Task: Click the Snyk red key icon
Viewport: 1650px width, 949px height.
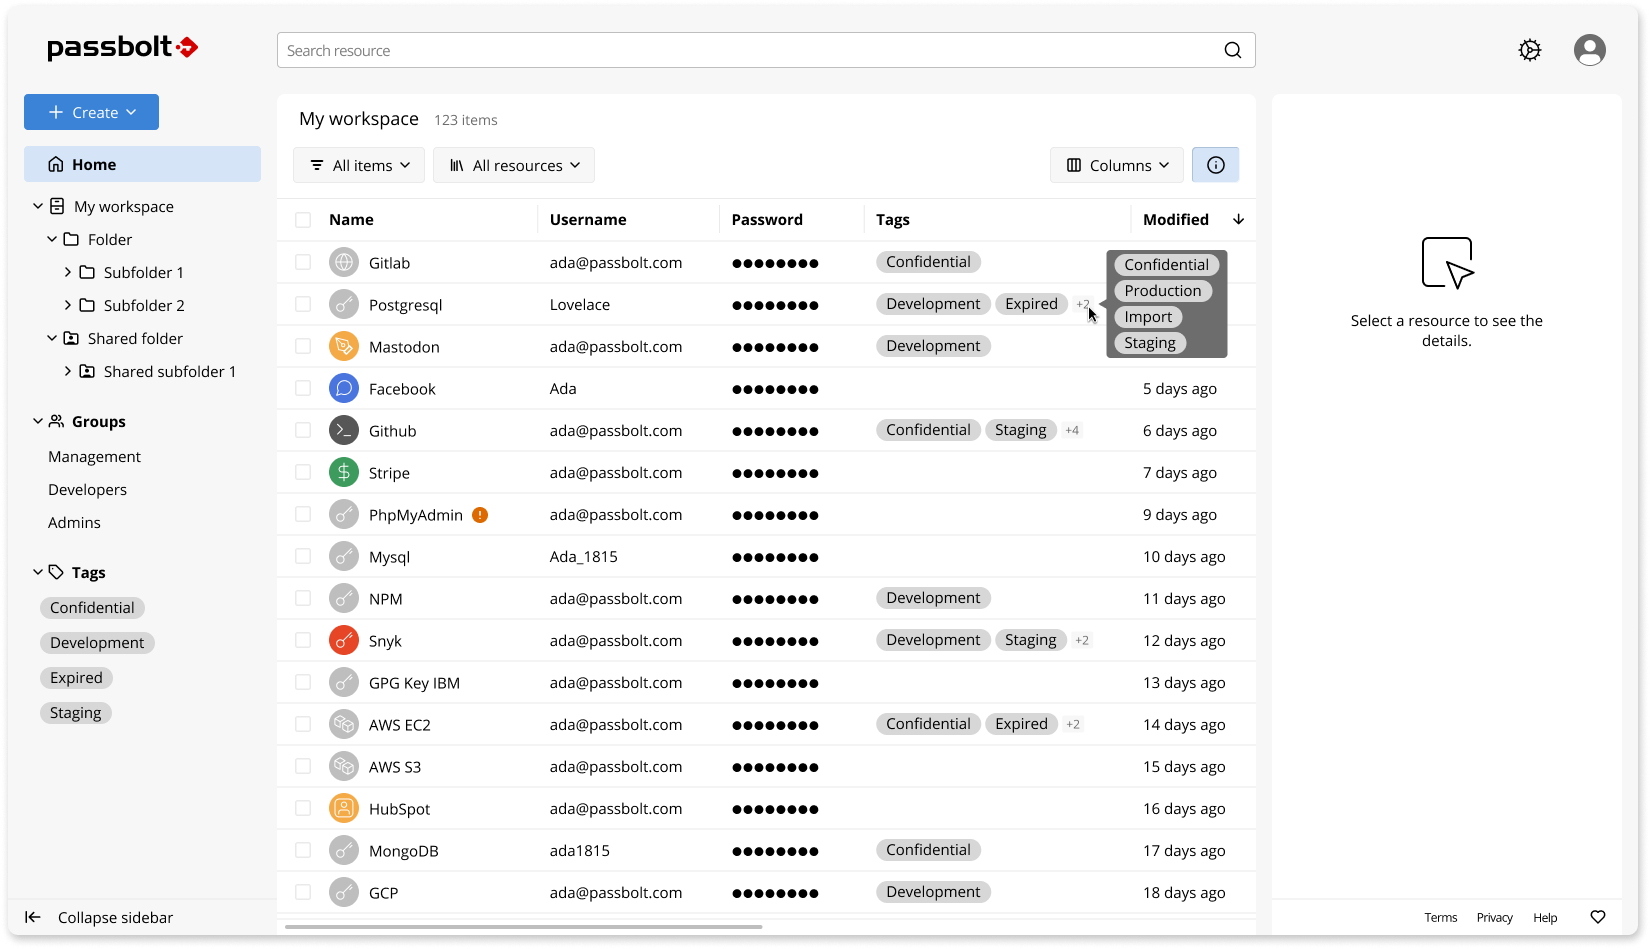Action: [344, 641]
